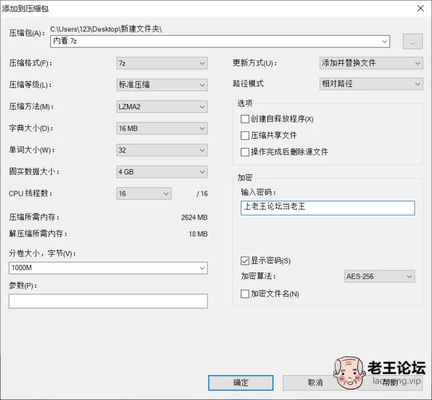432x400 pixels.
Task: Expand the 固实数据大小 4 GB dropdown
Action: tap(162, 172)
